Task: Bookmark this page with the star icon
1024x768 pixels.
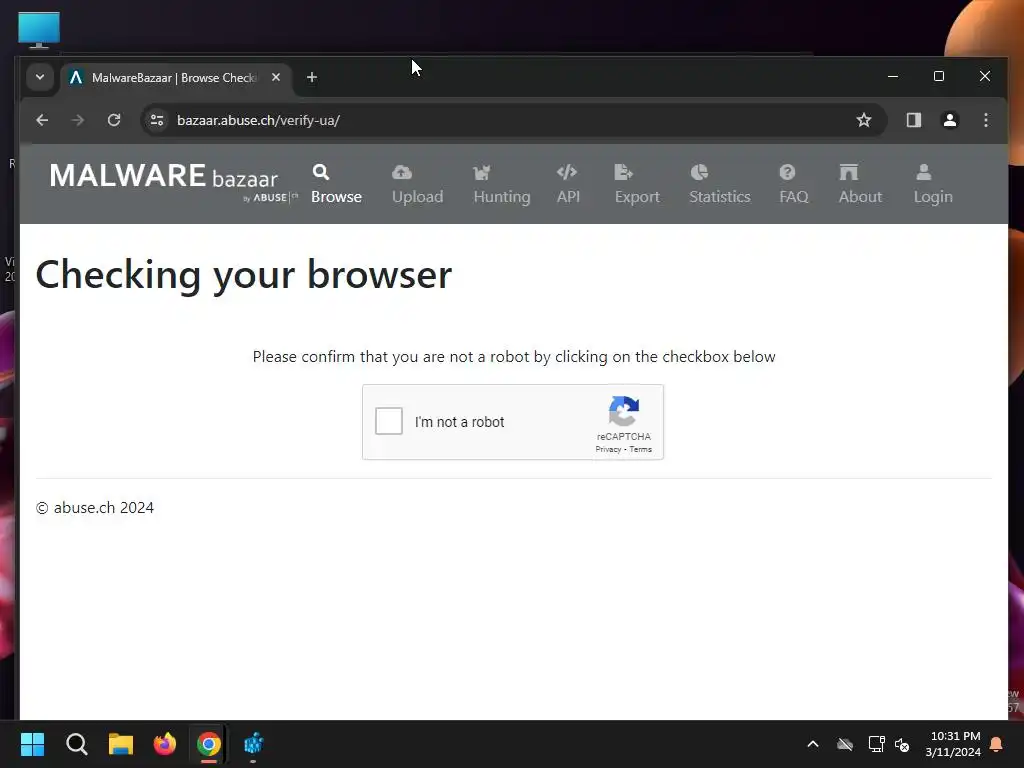Action: pos(863,120)
